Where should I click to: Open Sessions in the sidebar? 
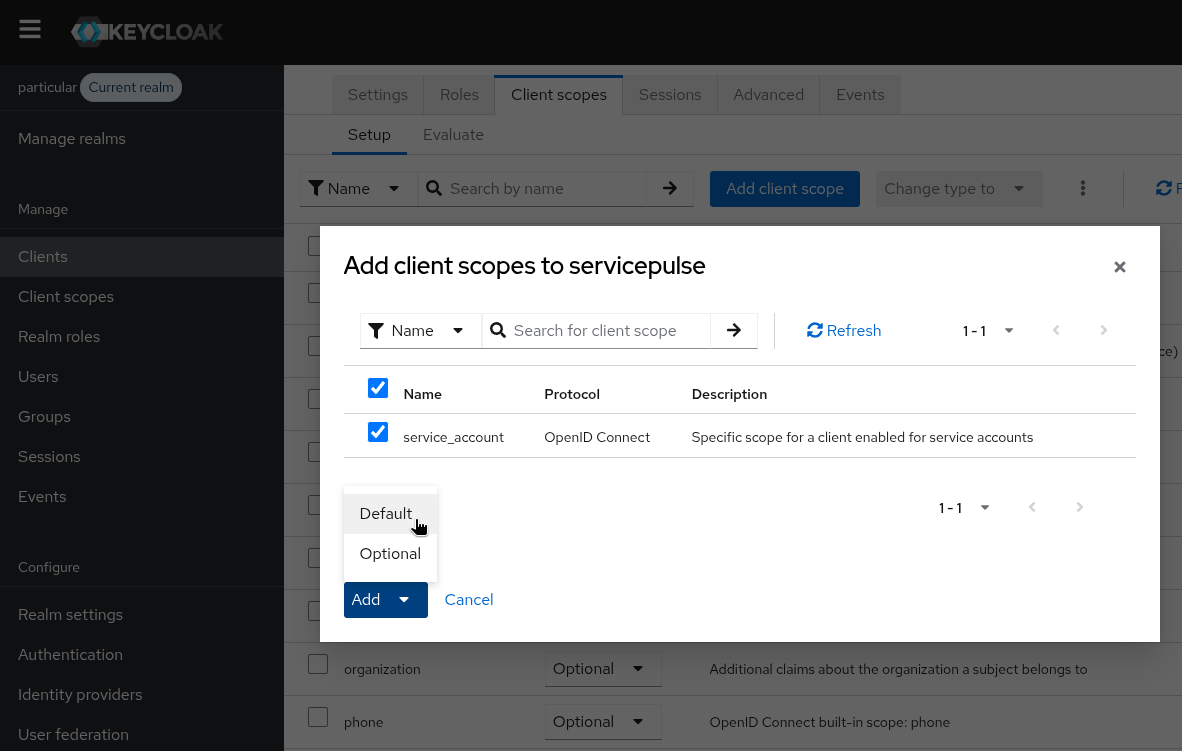click(142, 456)
